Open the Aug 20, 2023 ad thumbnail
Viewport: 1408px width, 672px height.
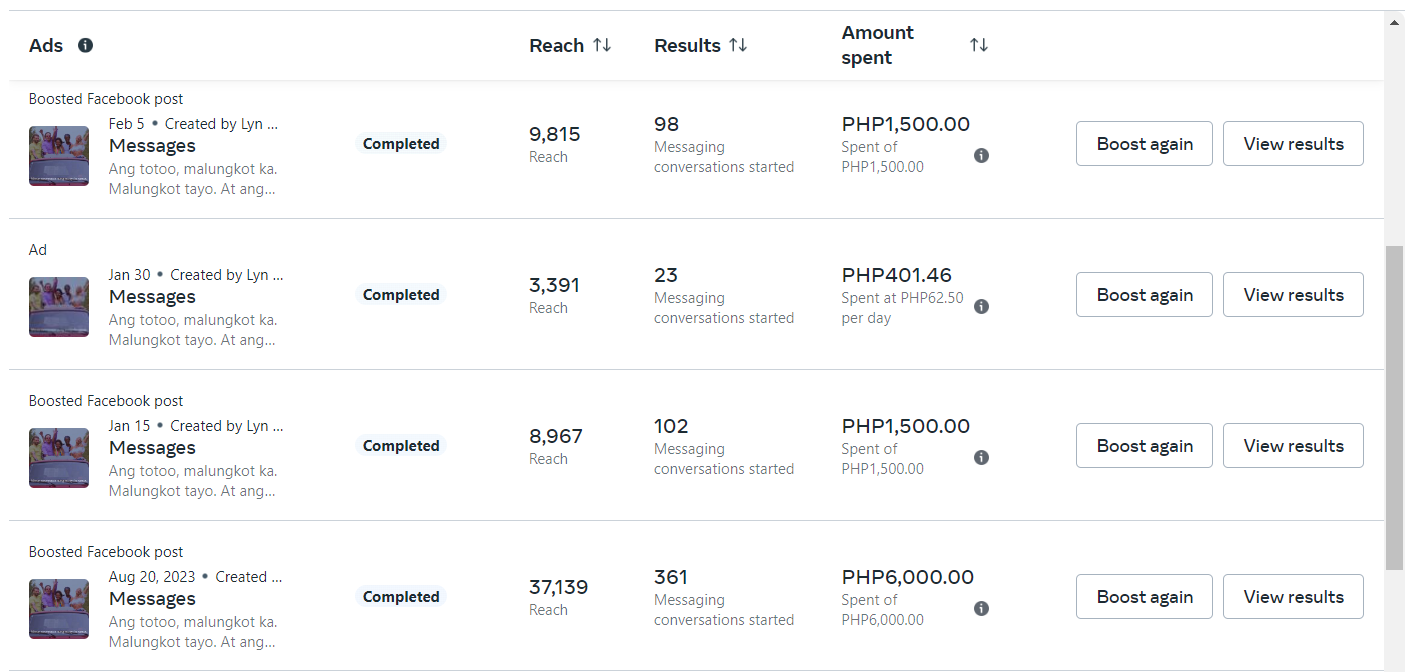(59, 609)
